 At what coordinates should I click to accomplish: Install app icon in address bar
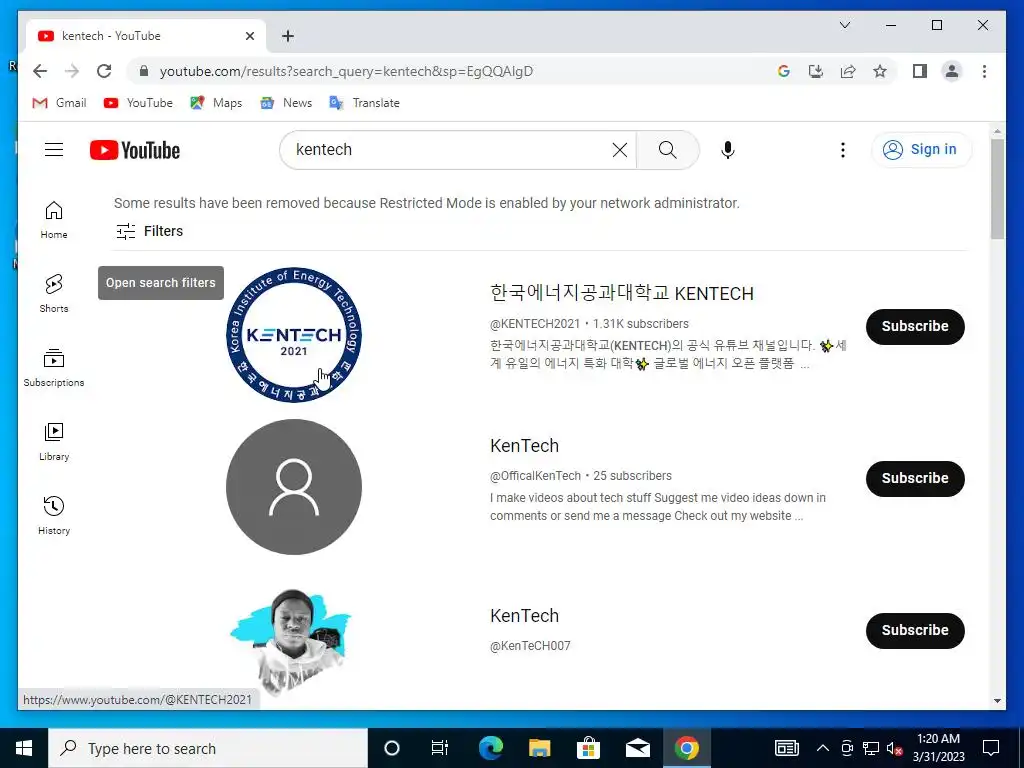816,71
